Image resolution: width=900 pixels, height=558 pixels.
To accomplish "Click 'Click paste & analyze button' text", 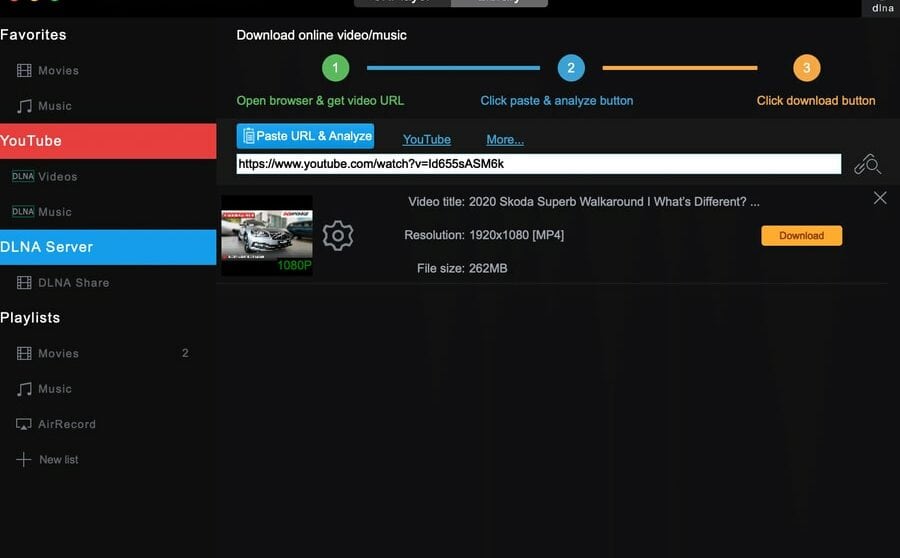I will 557,101.
